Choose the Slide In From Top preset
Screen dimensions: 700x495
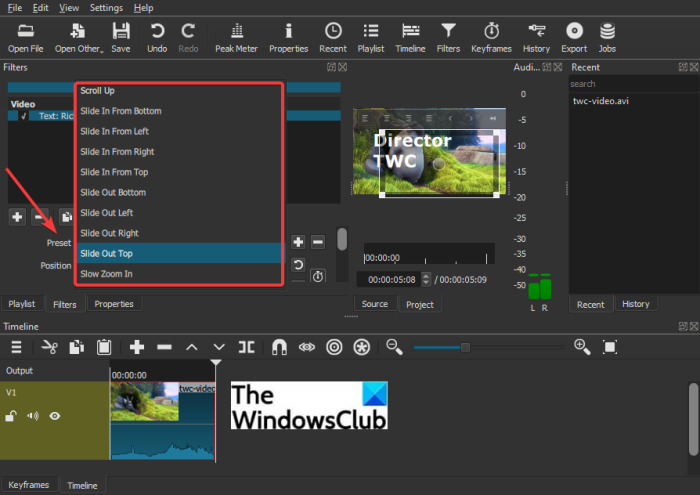coord(179,172)
